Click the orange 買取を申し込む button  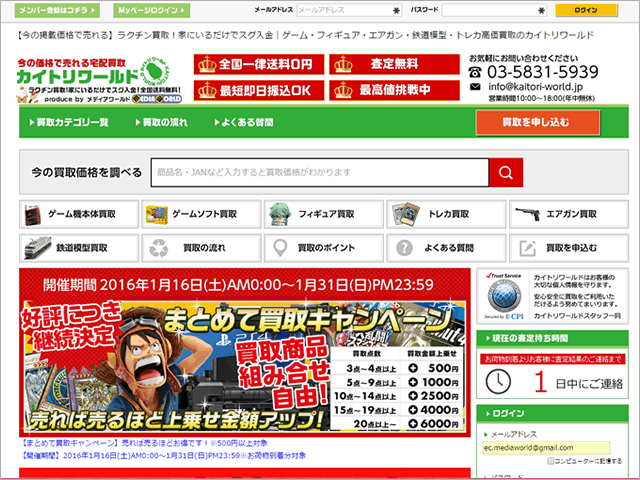tap(538, 122)
